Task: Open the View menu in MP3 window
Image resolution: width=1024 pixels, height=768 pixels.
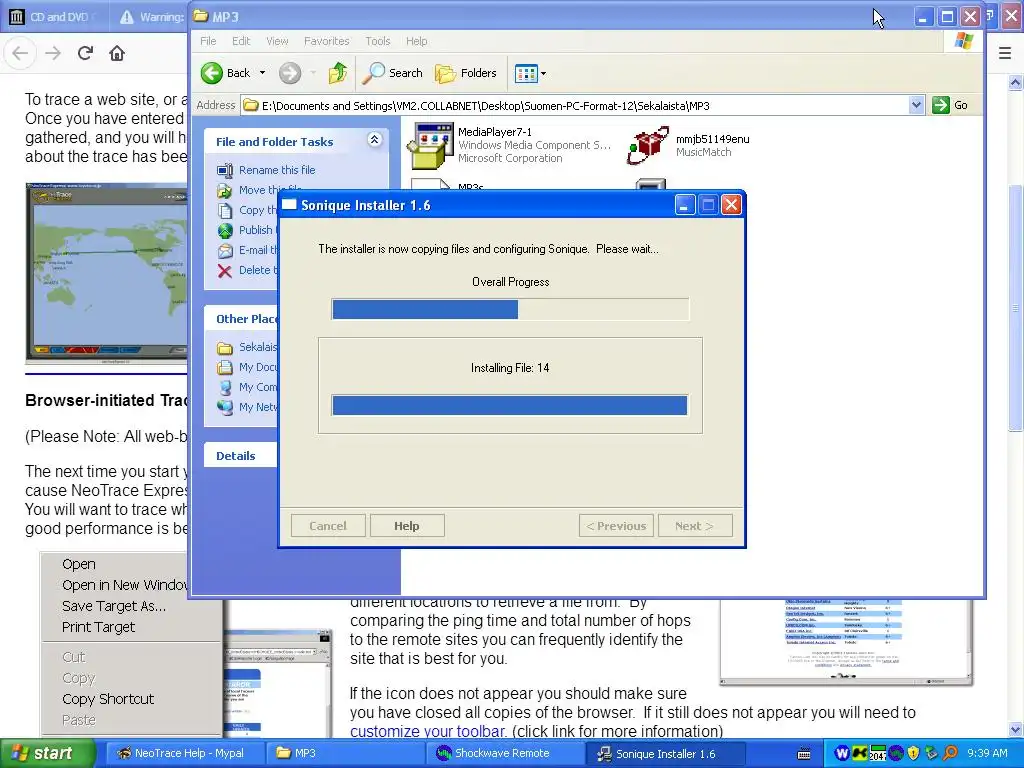Action: pos(277,41)
